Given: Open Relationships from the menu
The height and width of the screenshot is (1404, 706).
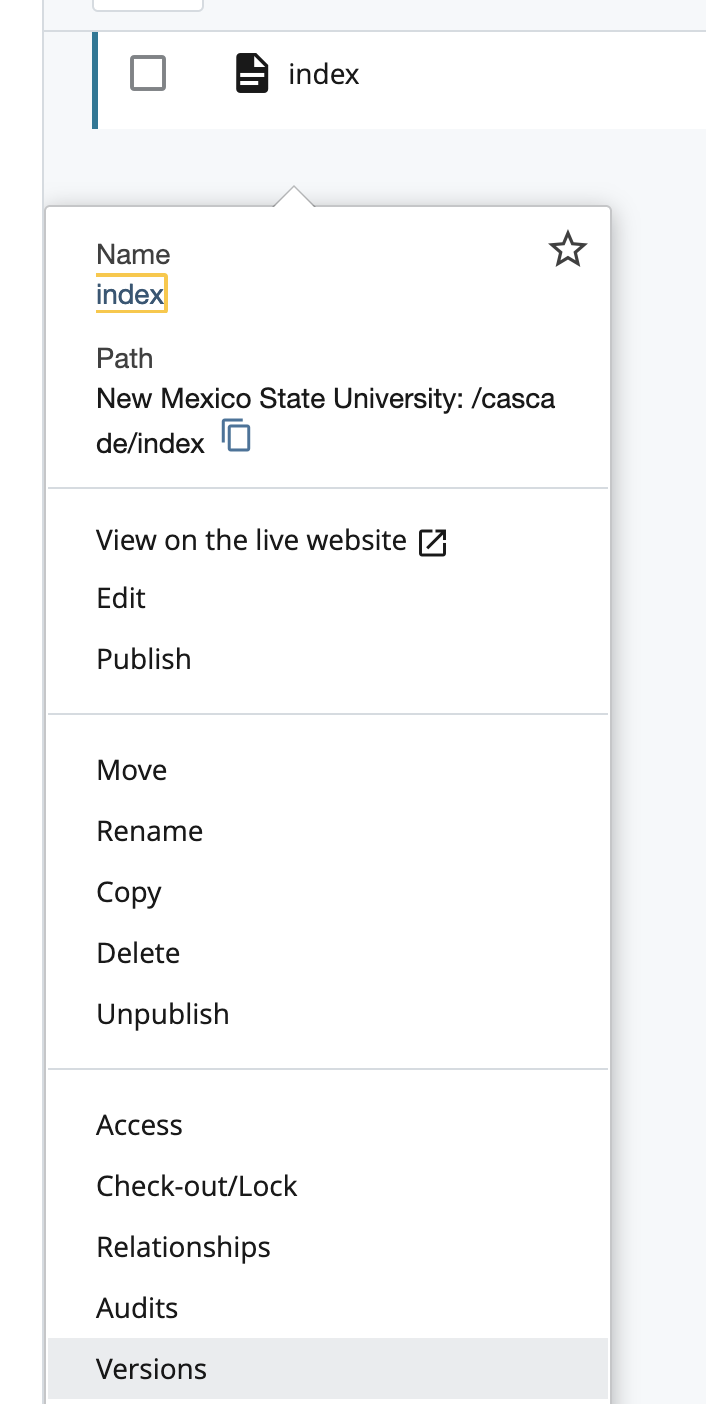Looking at the screenshot, I should (x=183, y=1247).
